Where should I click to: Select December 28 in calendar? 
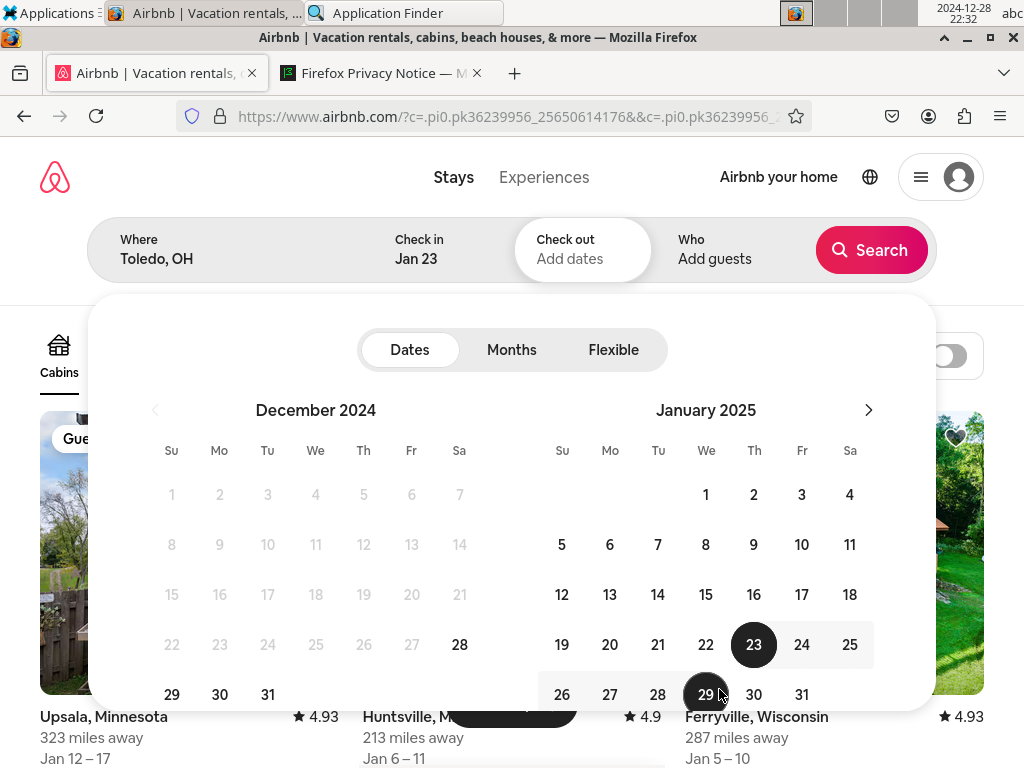click(x=460, y=645)
